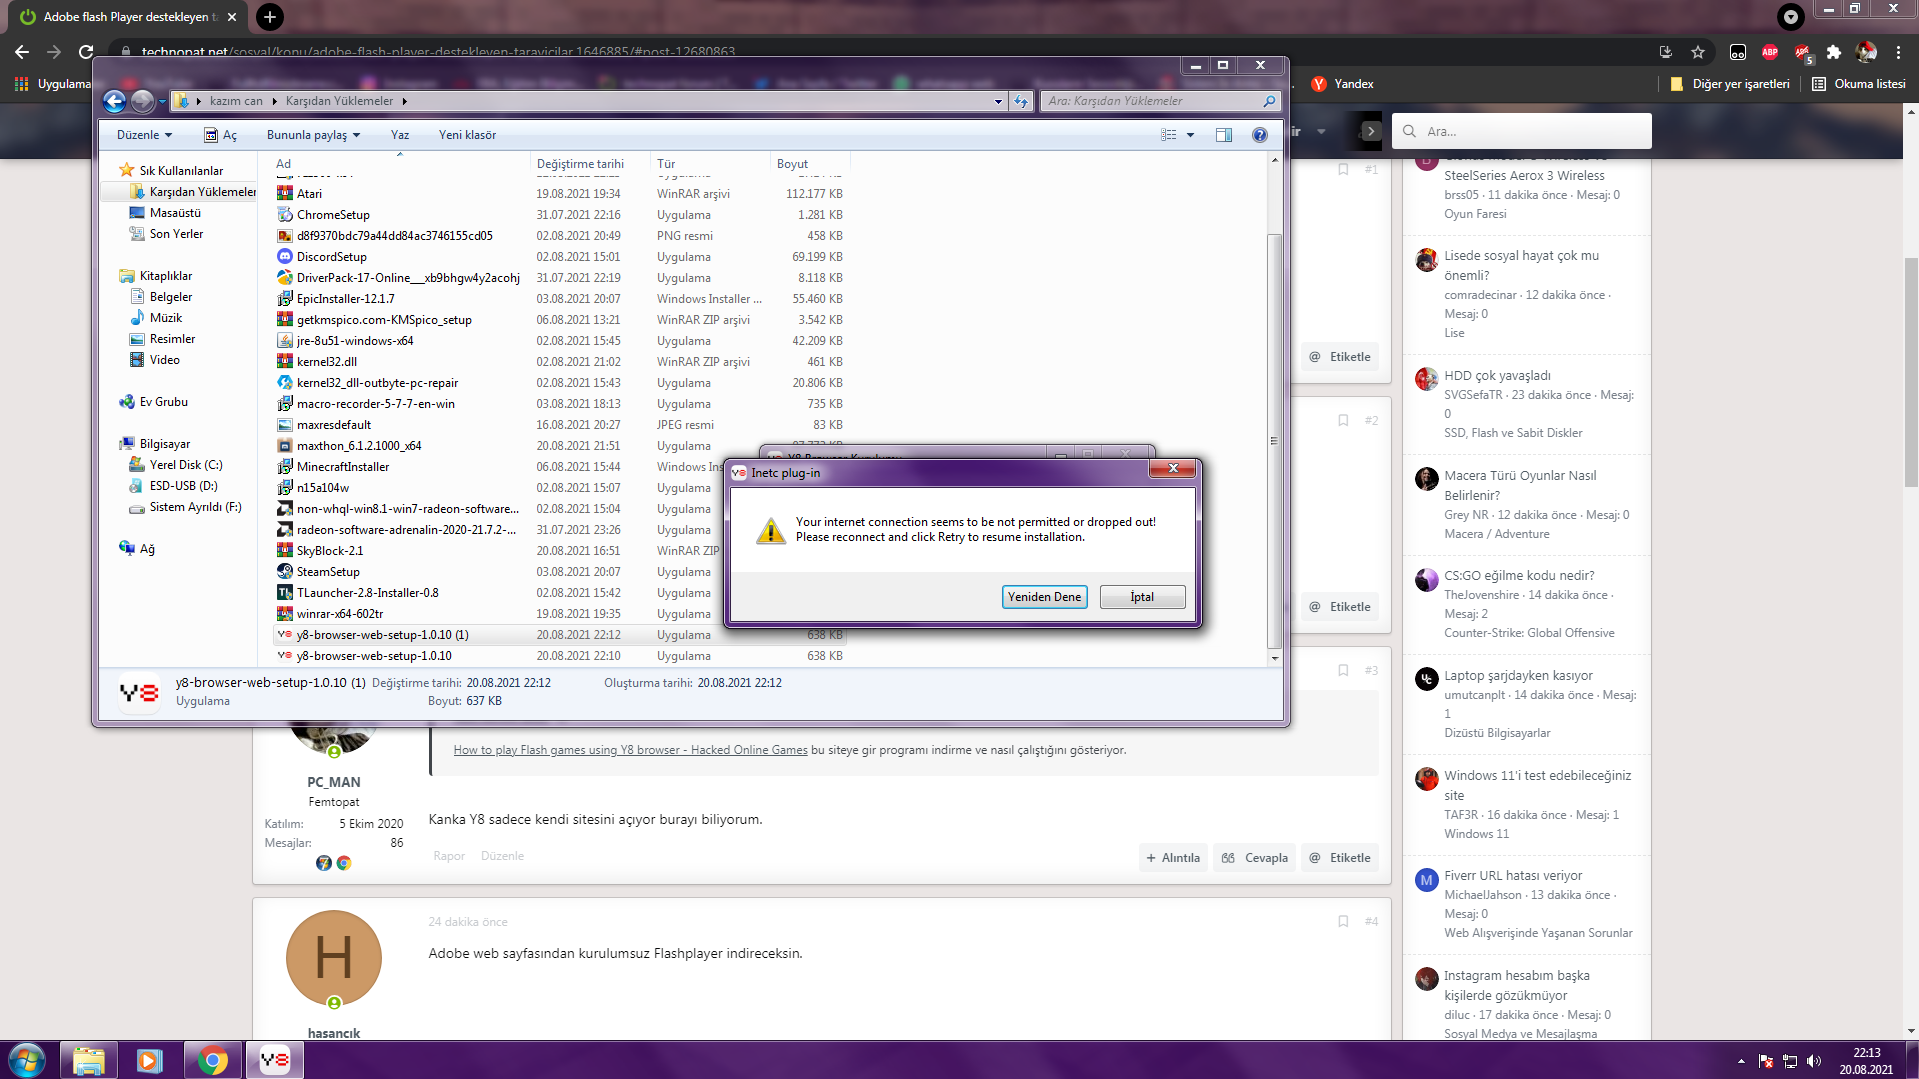Open CS:GO eğilme kodu nedir thread
Viewport: 1919px width, 1079px height.
click(x=1519, y=576)
